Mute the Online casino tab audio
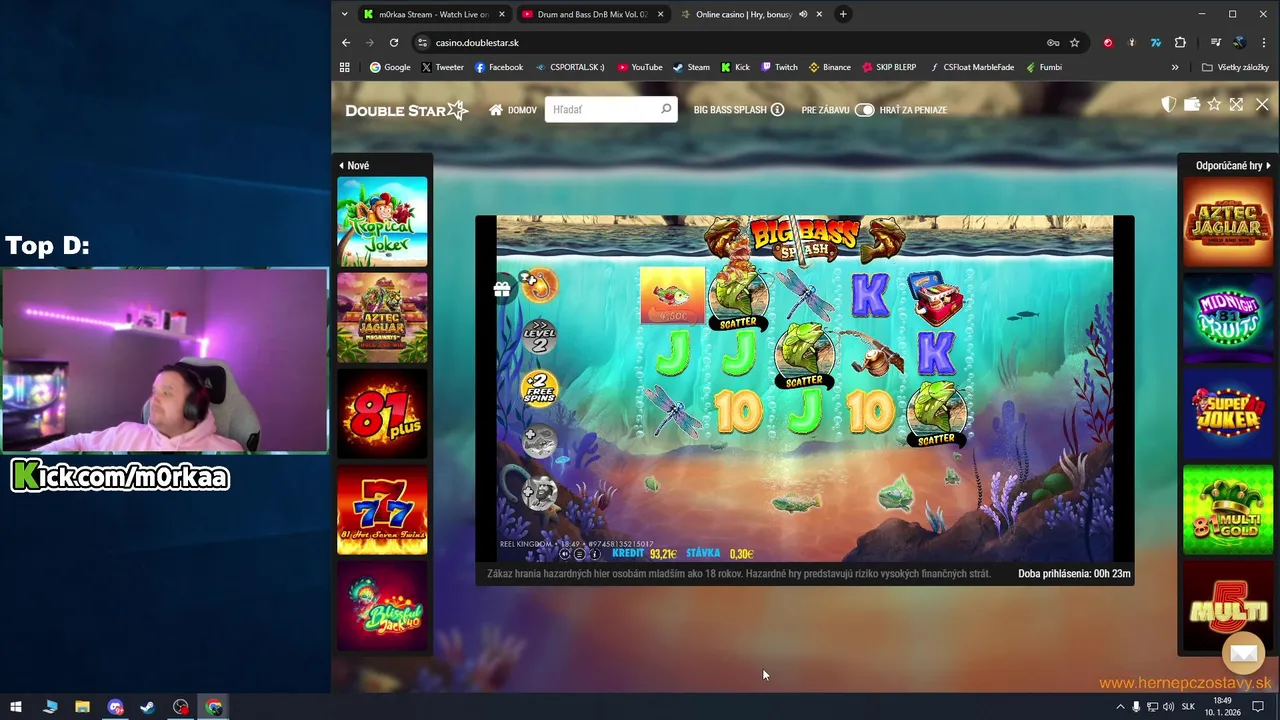The height and width of the screenshot is (720, 1280). coord(803,14)
